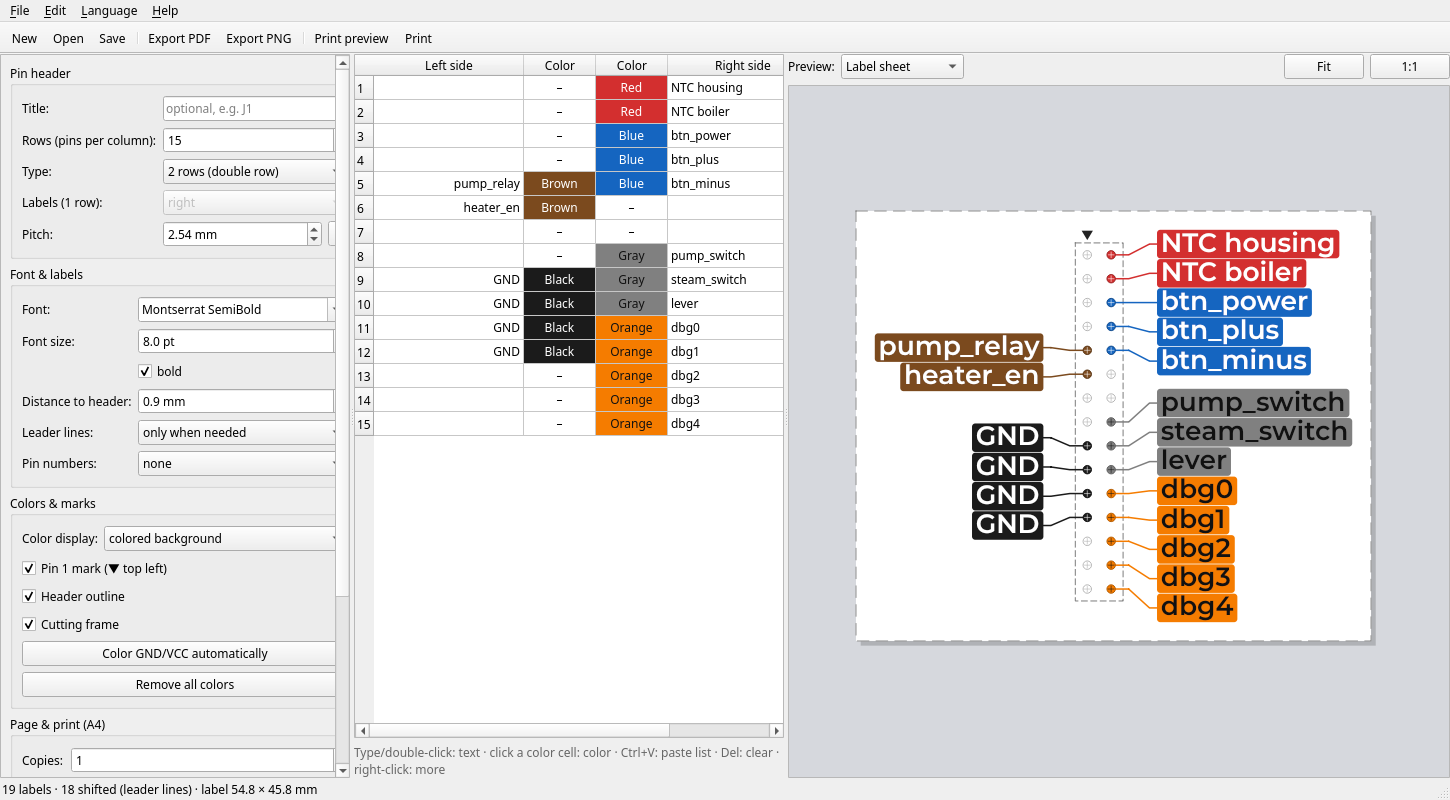Viewport: 1450px width, 800px height.
Task: Toggle the bold checkbox
Action: point(145,371)
